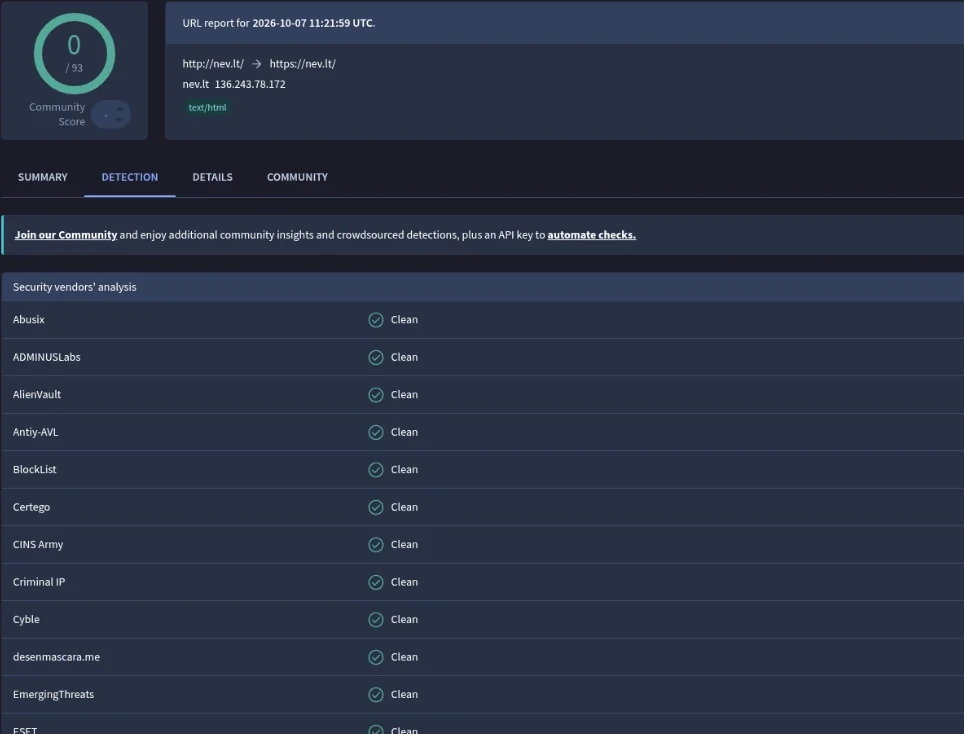Vote up the Community Score
Screen dimensions: 964x734
(x=119, y=109)
